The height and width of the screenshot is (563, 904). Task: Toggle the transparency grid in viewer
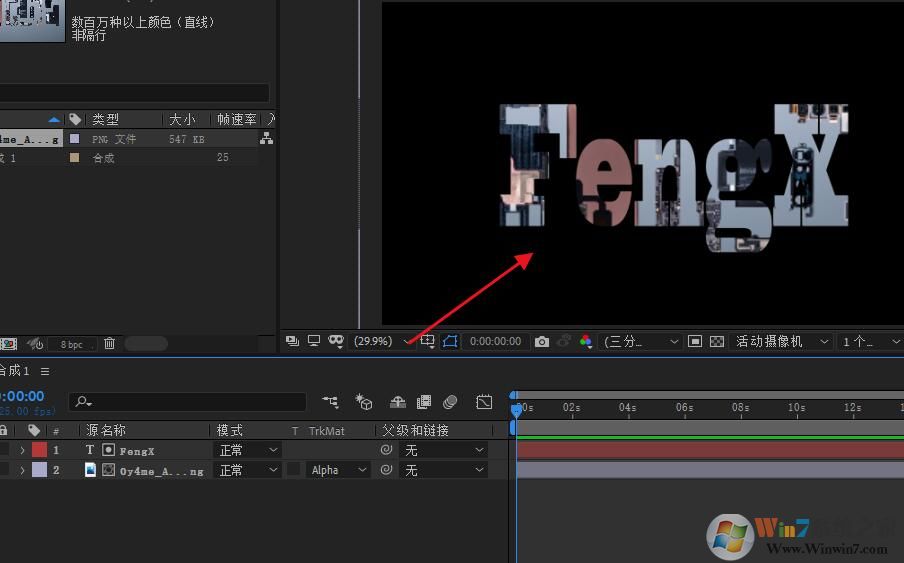pos(717,341)
